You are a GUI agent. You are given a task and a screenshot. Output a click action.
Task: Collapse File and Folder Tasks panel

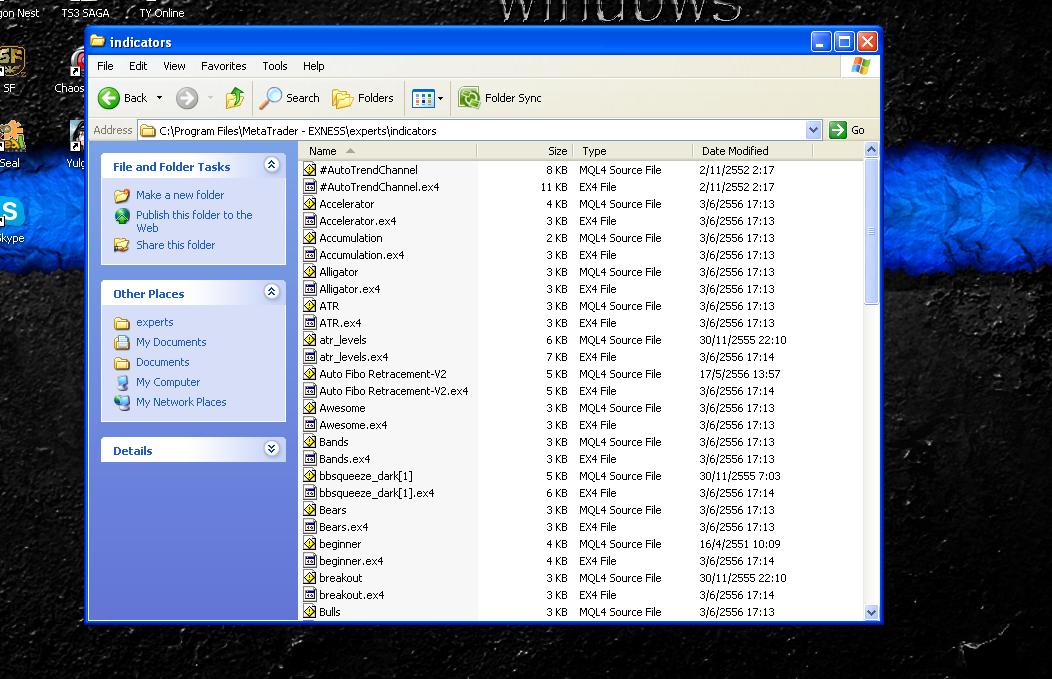[x=271, y=165]
